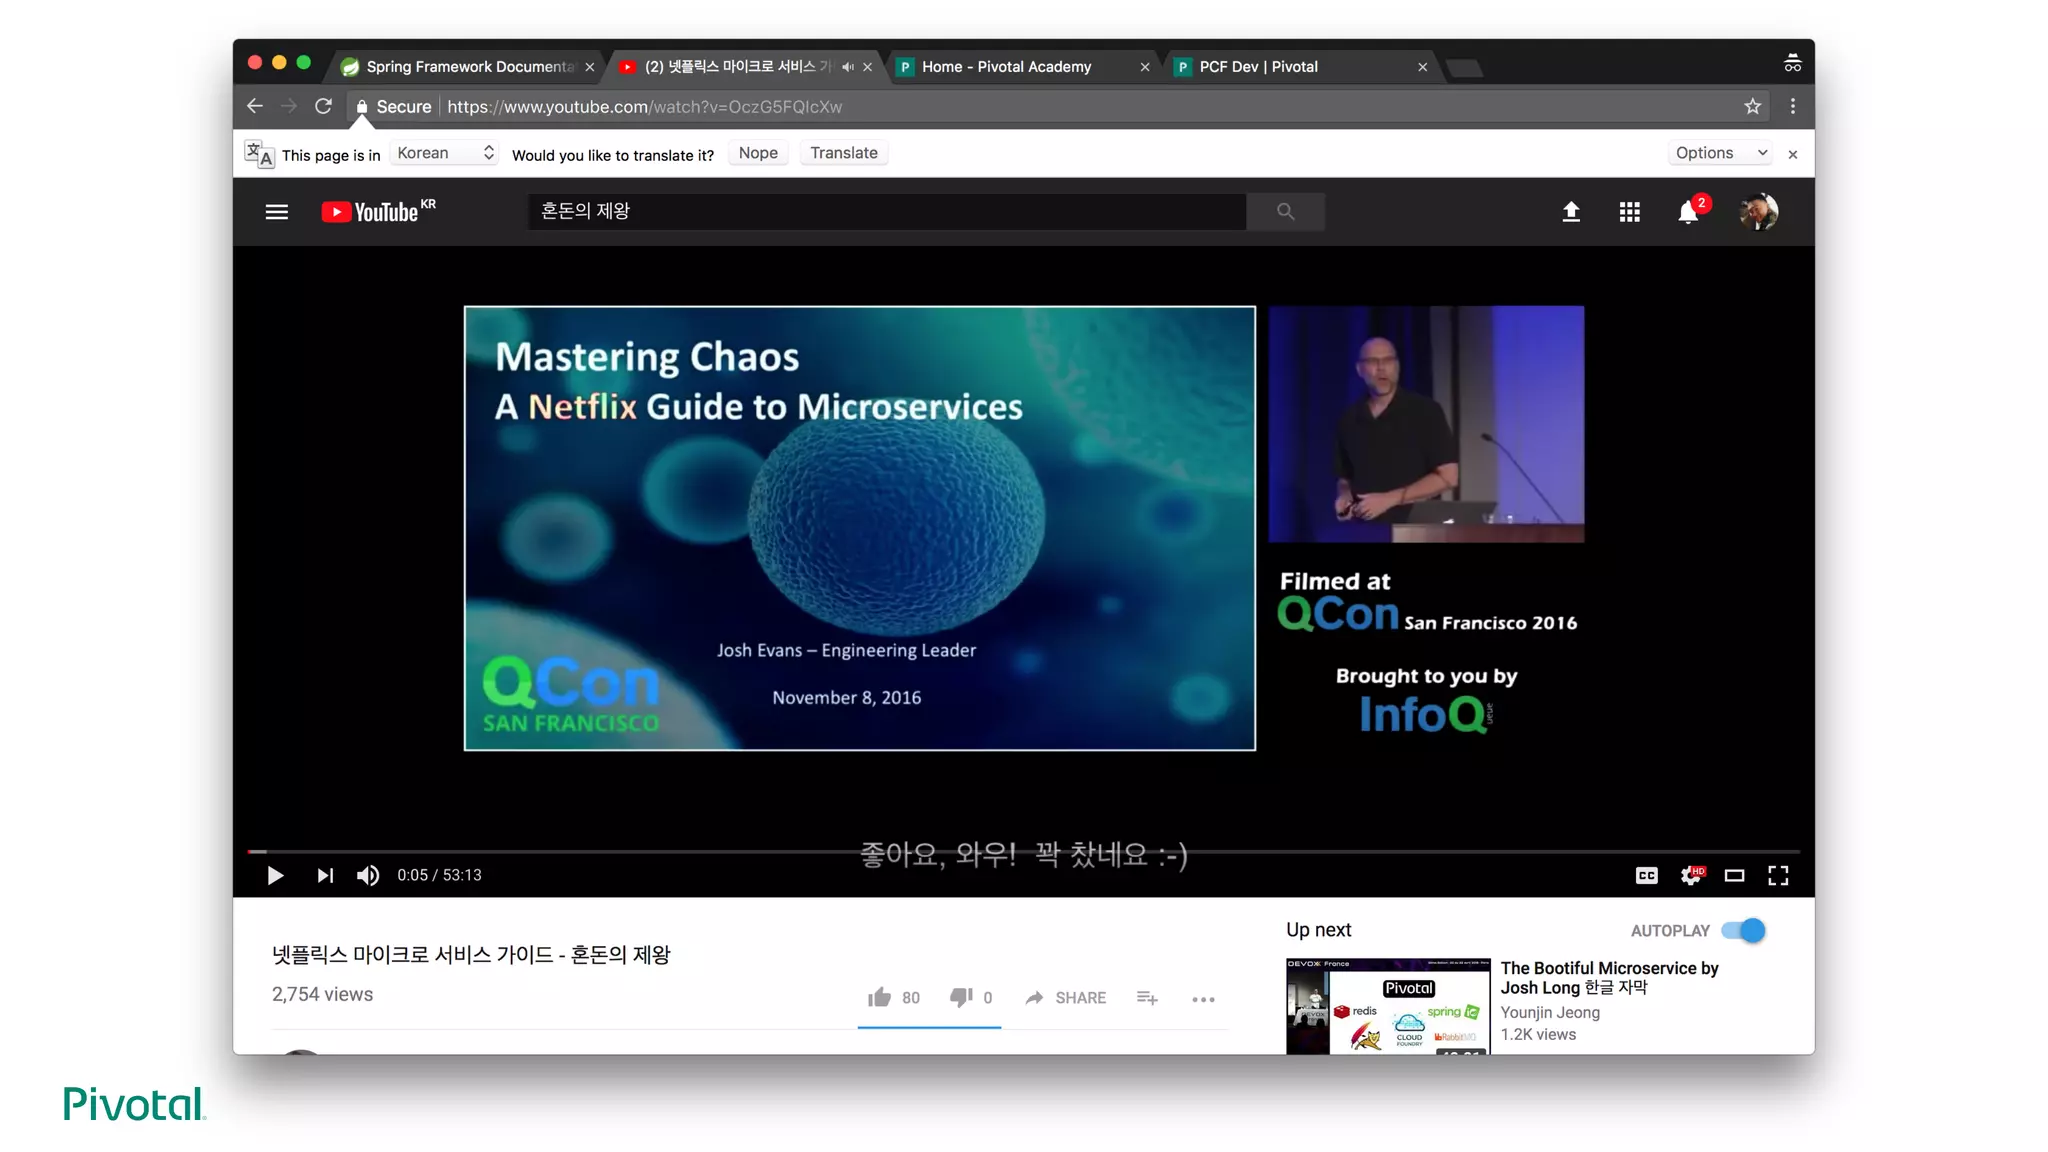Expand translate bar Options dropdown
The height and width of the screenshot is (1152, 2048).
tap(1721, 153)
